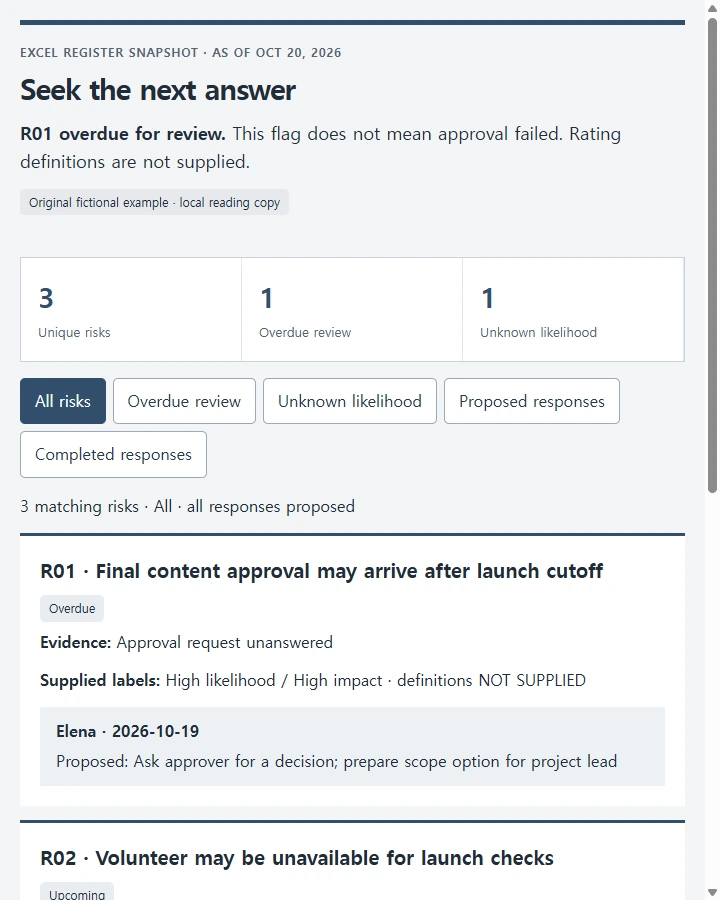Image resolution: width=720 pixels, height=900 pixels.
Task: Click Elena's proposed response note
Action: point(352,746)
